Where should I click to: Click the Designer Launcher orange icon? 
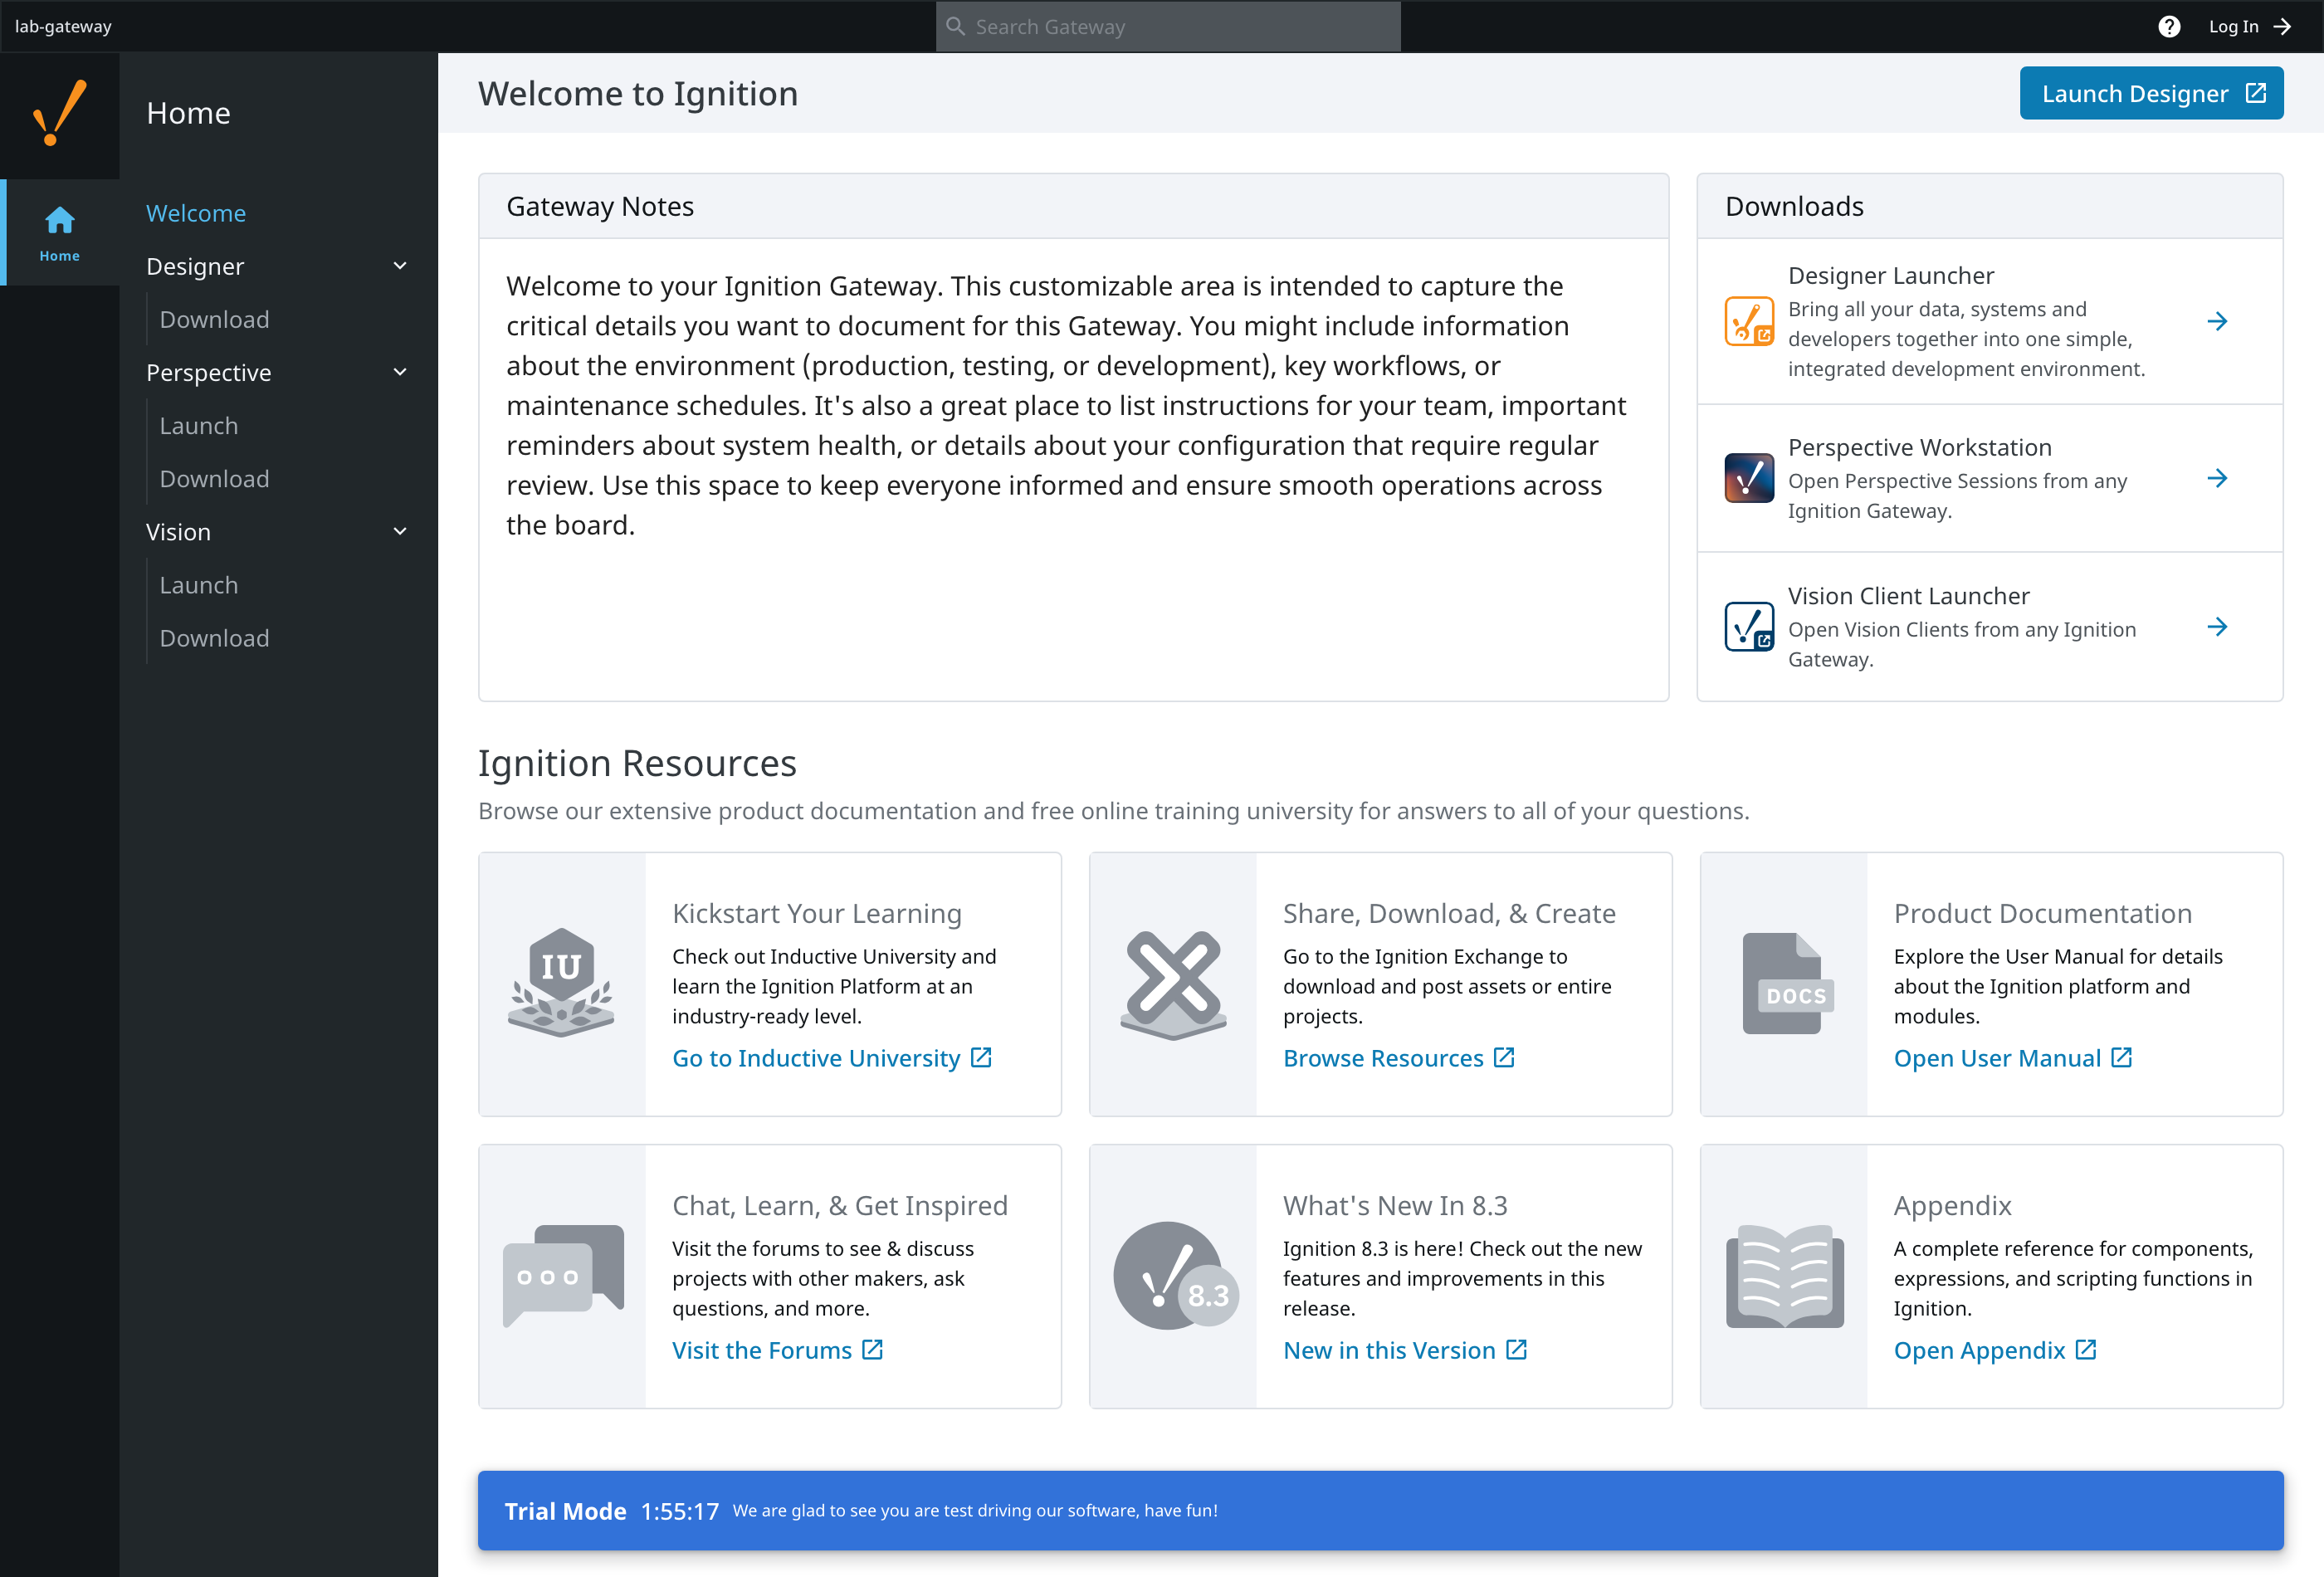pos(1749,321)
